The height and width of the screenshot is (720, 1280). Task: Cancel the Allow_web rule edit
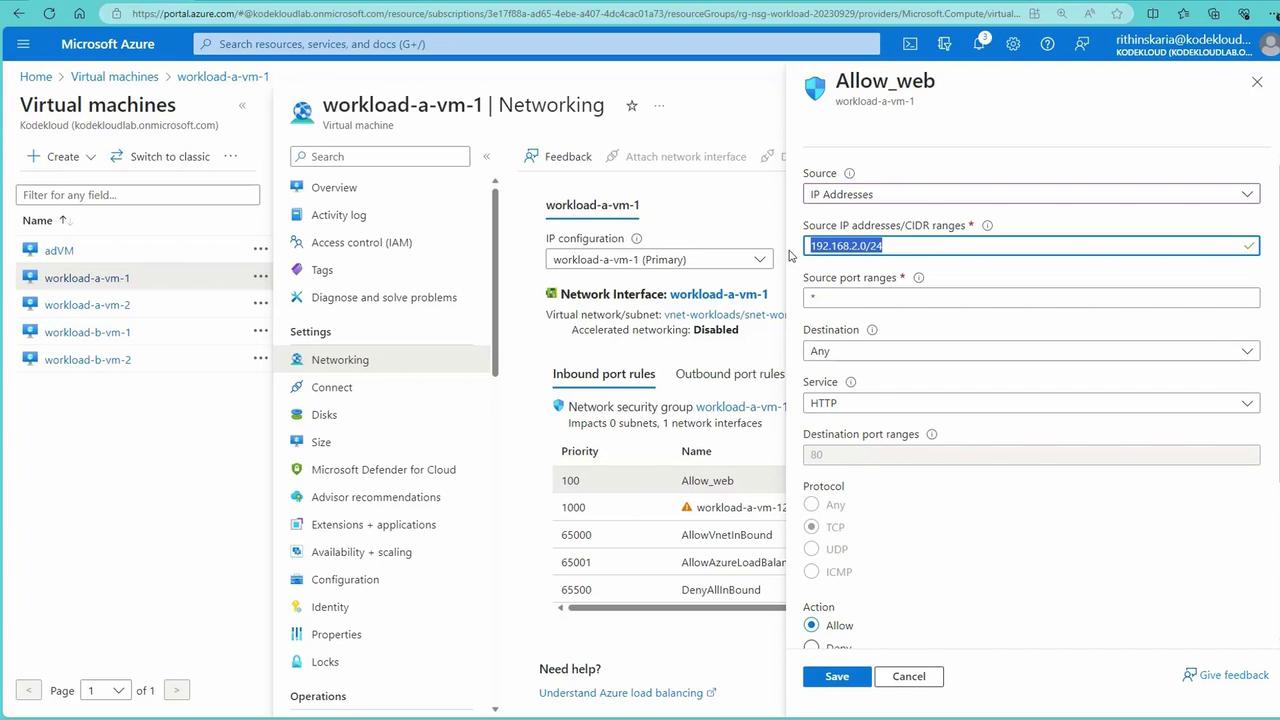click(909, 676)
